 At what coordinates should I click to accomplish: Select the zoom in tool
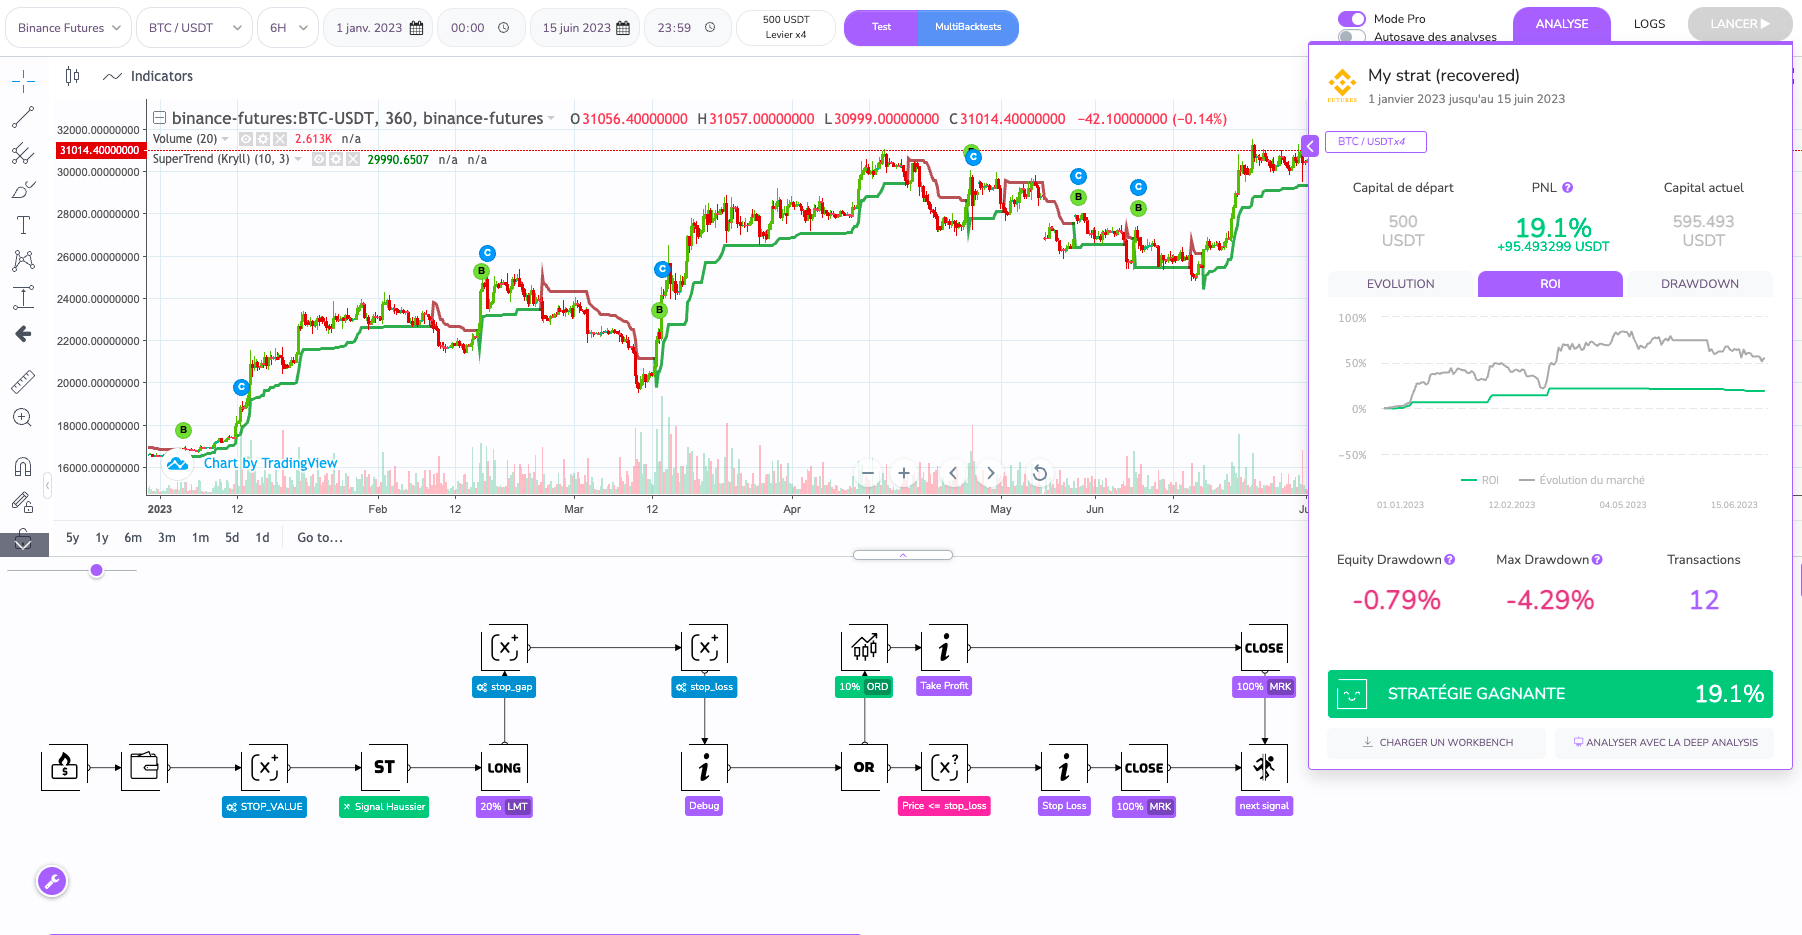(23, 418)
